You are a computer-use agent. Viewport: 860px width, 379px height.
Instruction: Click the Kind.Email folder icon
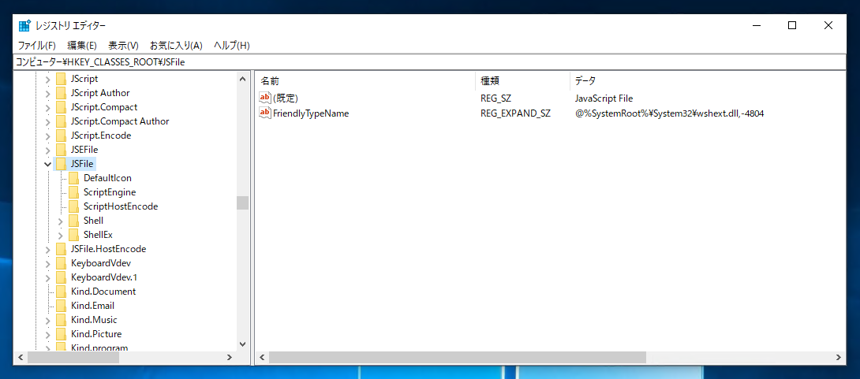(x=61, y=306)
